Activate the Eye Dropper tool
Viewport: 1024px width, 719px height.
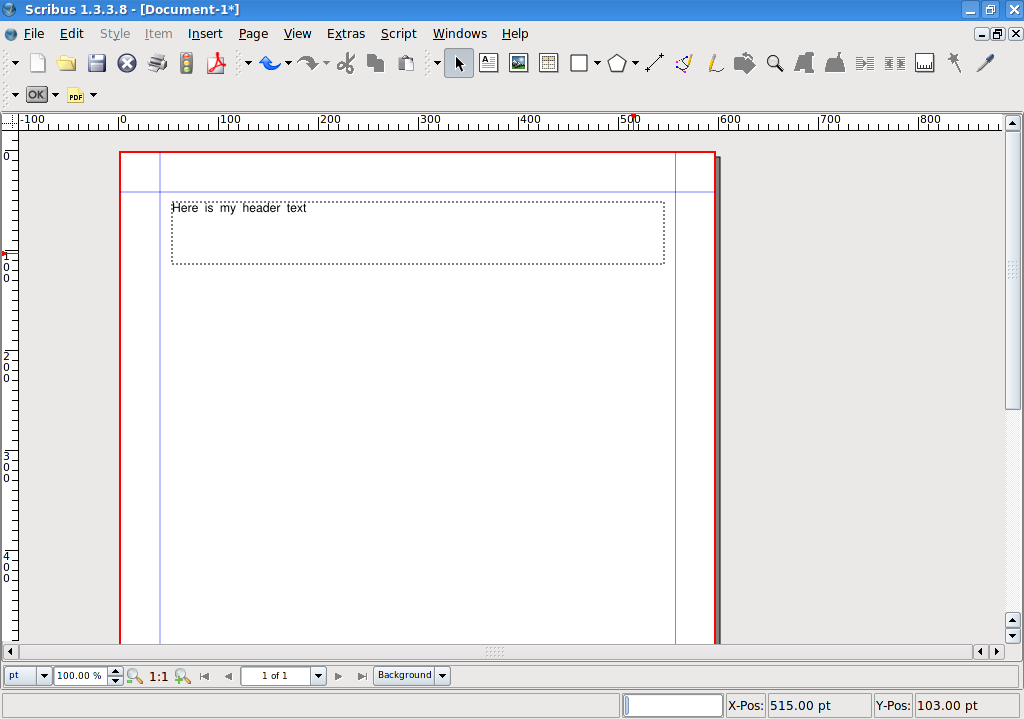pos(985,63)
